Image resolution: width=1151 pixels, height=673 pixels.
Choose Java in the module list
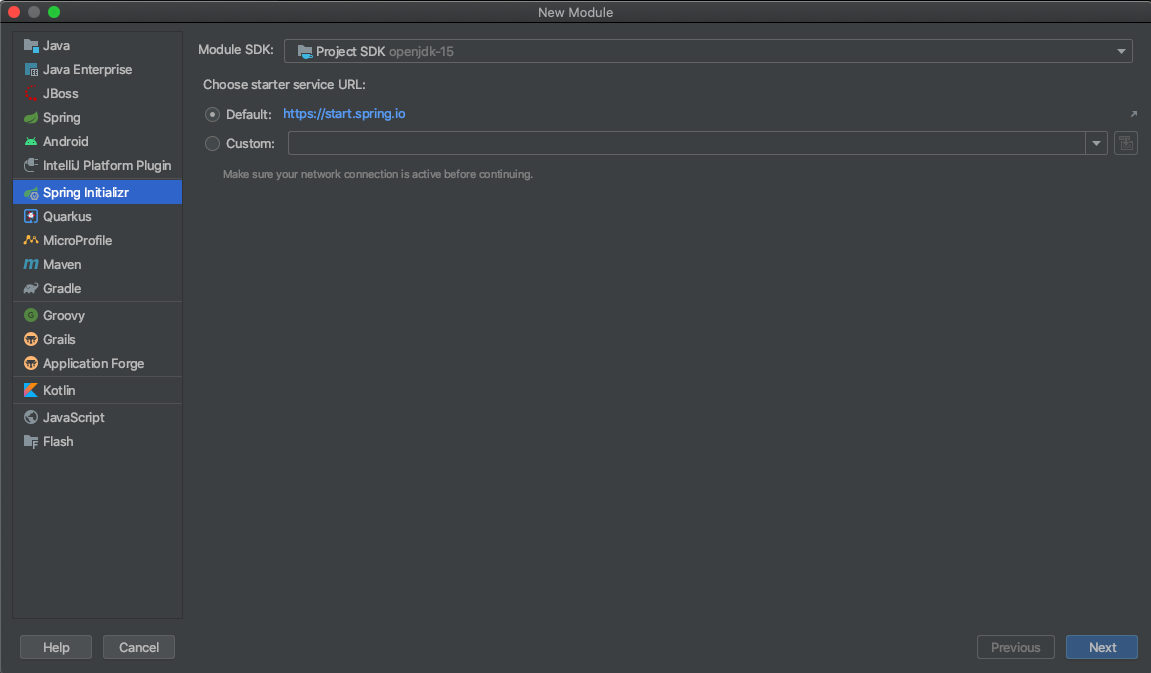(x=98, y=46)
